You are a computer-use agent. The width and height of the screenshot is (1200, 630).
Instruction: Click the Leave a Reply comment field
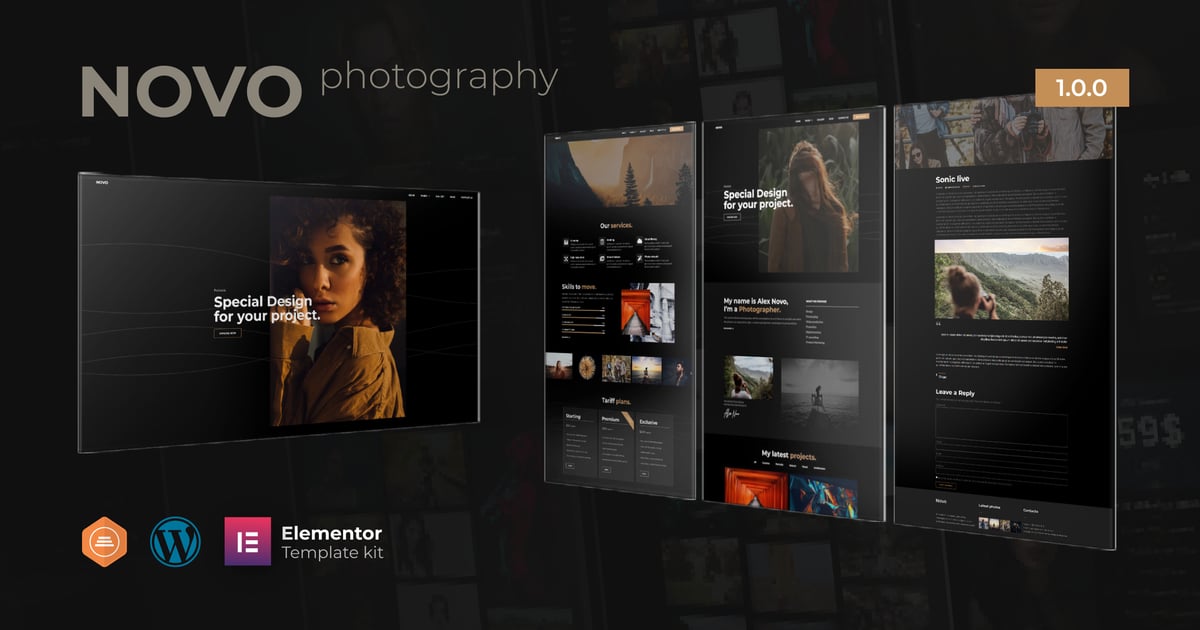1000,428
